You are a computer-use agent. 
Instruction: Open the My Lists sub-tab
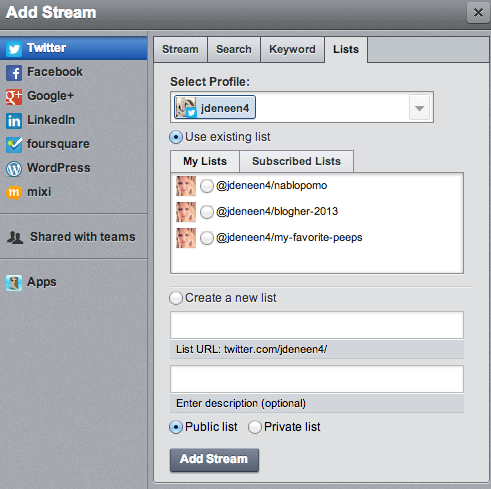pos(205,161)
